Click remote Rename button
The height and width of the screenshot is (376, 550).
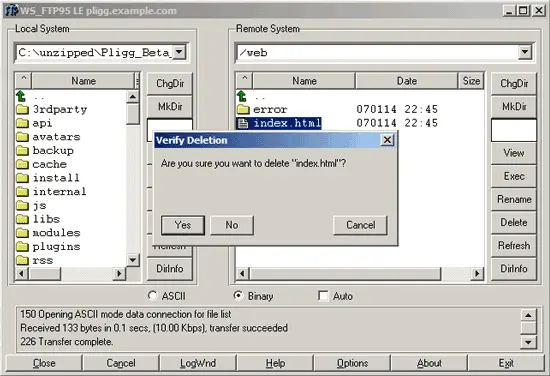[514, 199]
